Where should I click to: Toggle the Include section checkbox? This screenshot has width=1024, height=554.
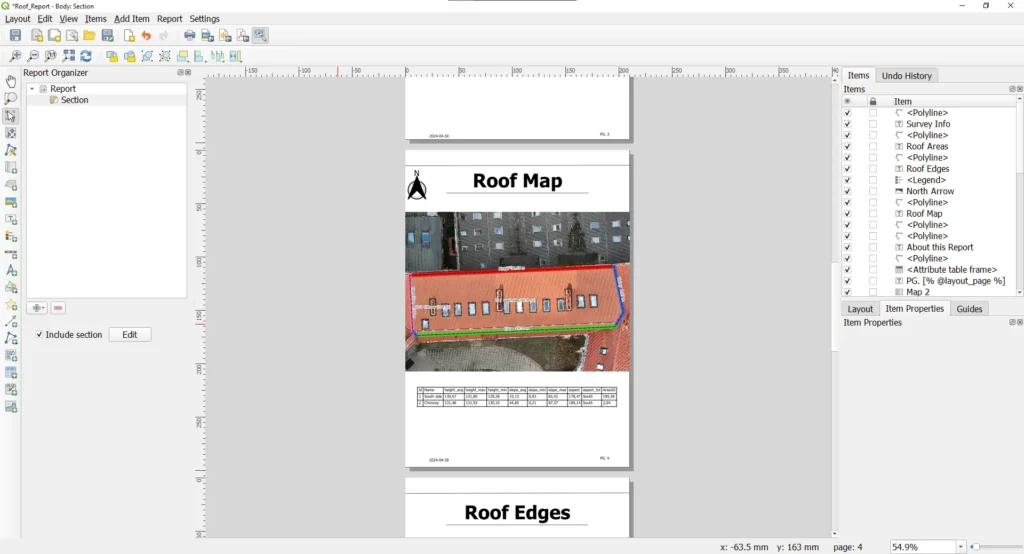click(x=39, y=334)
